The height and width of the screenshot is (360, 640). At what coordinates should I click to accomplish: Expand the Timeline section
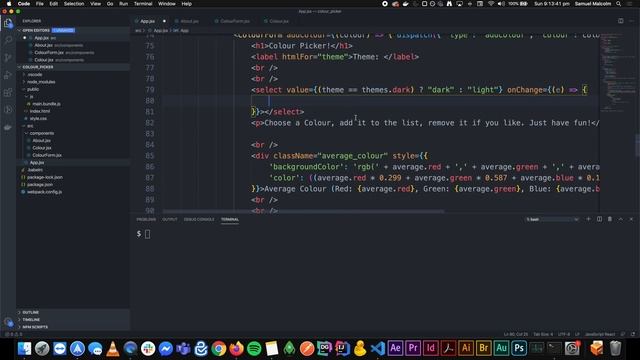coord(31,320)
